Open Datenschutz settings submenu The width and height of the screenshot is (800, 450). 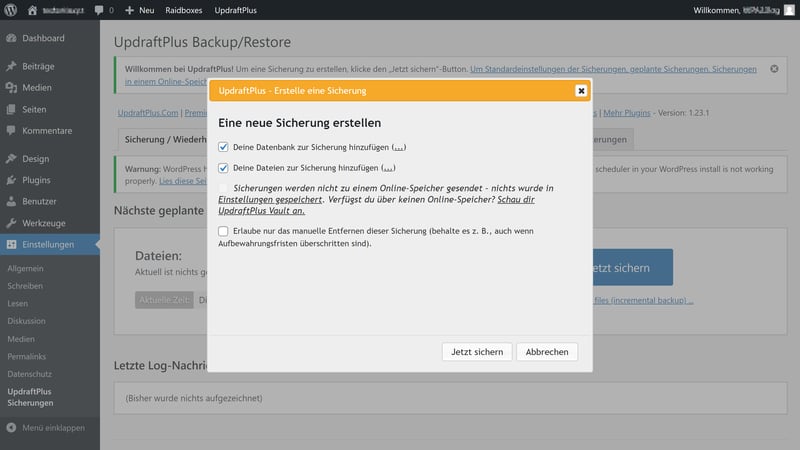30,374
